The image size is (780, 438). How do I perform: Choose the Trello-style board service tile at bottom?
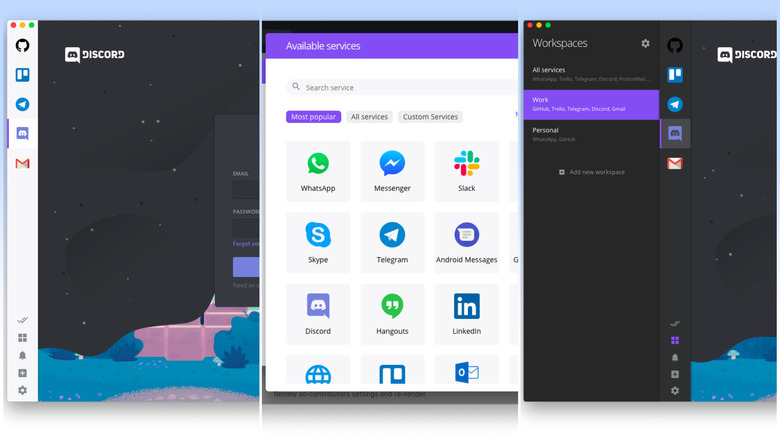coord(392,370)
